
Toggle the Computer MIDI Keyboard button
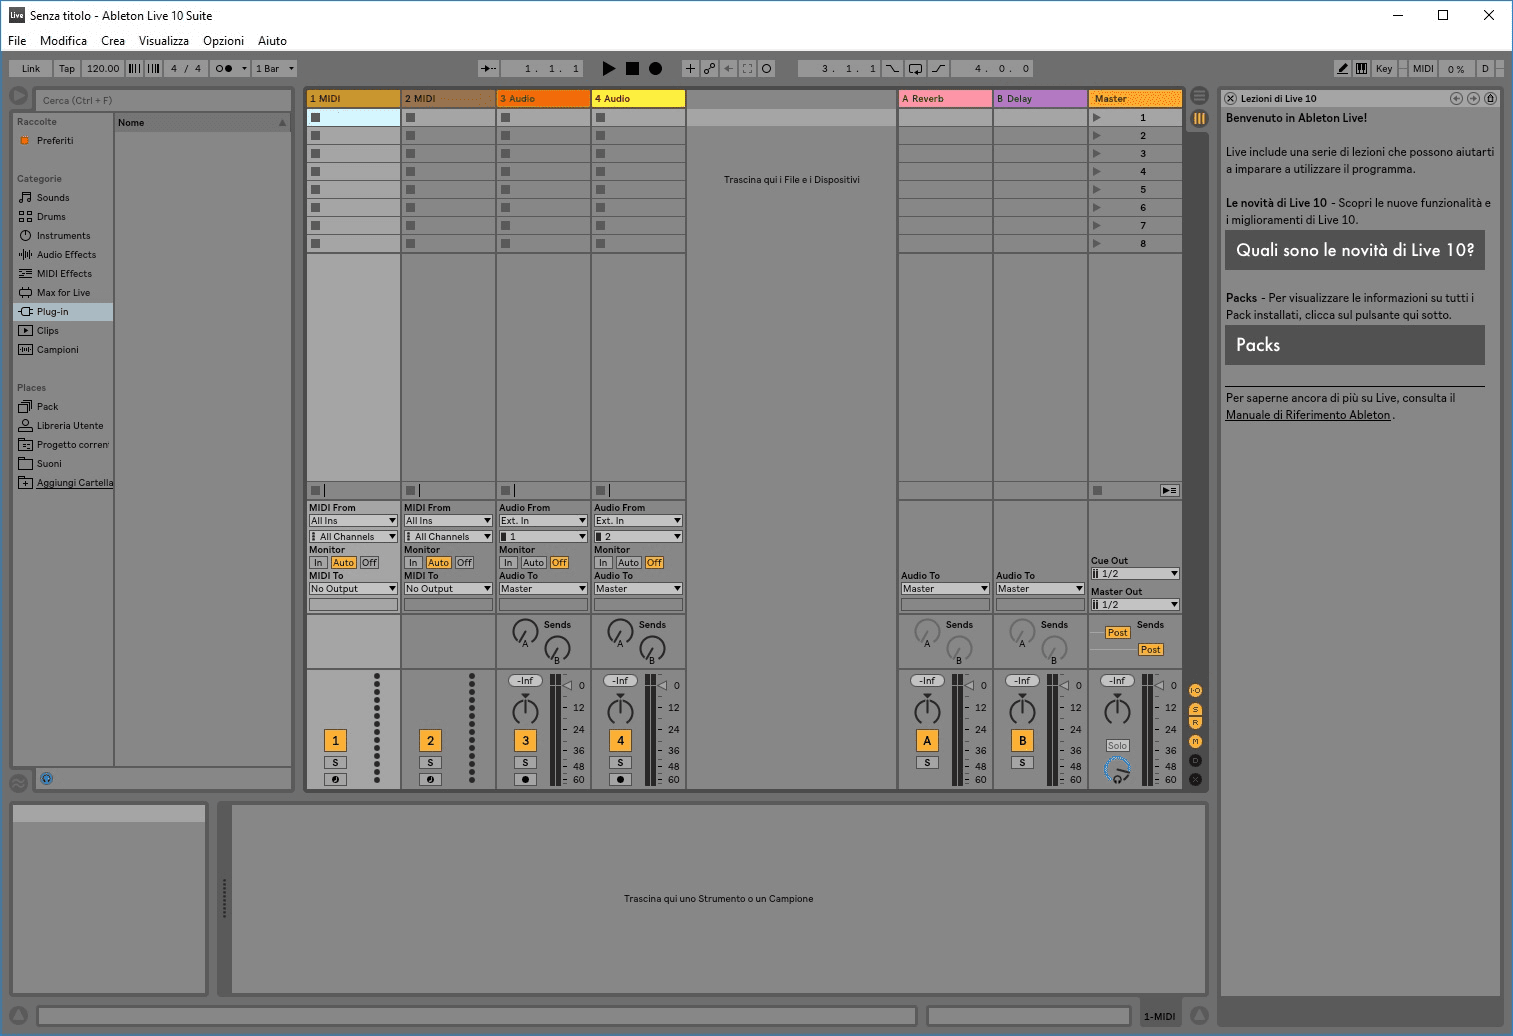[x=1361, y=69]
